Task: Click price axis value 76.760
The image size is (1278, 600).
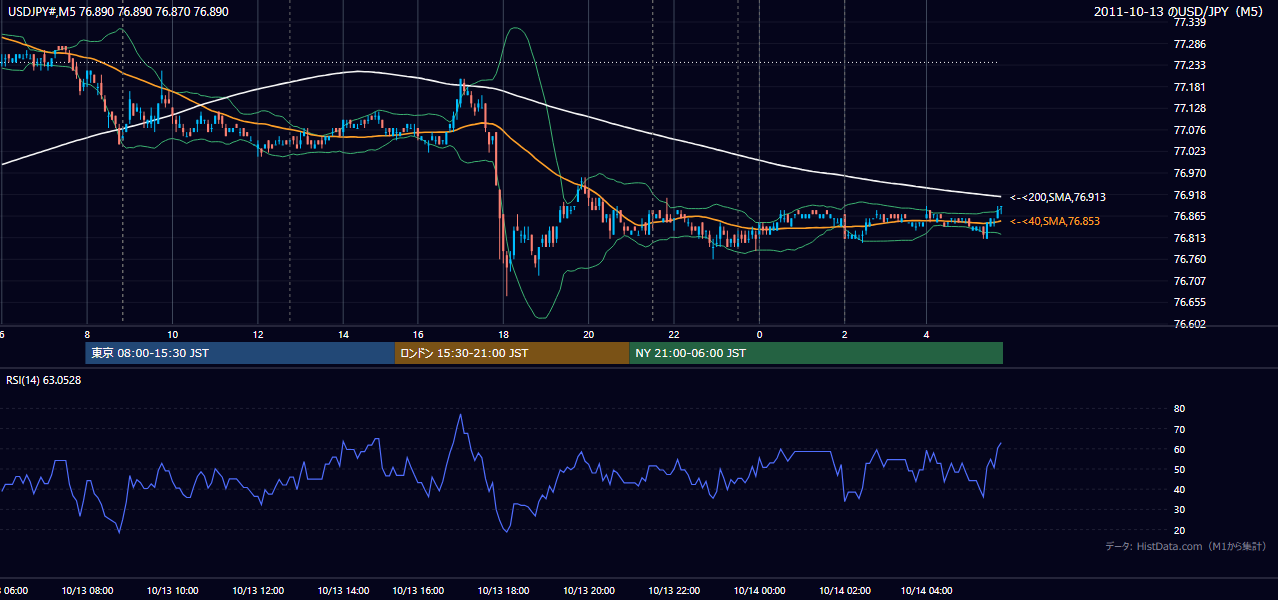Action: point(1189,259)
